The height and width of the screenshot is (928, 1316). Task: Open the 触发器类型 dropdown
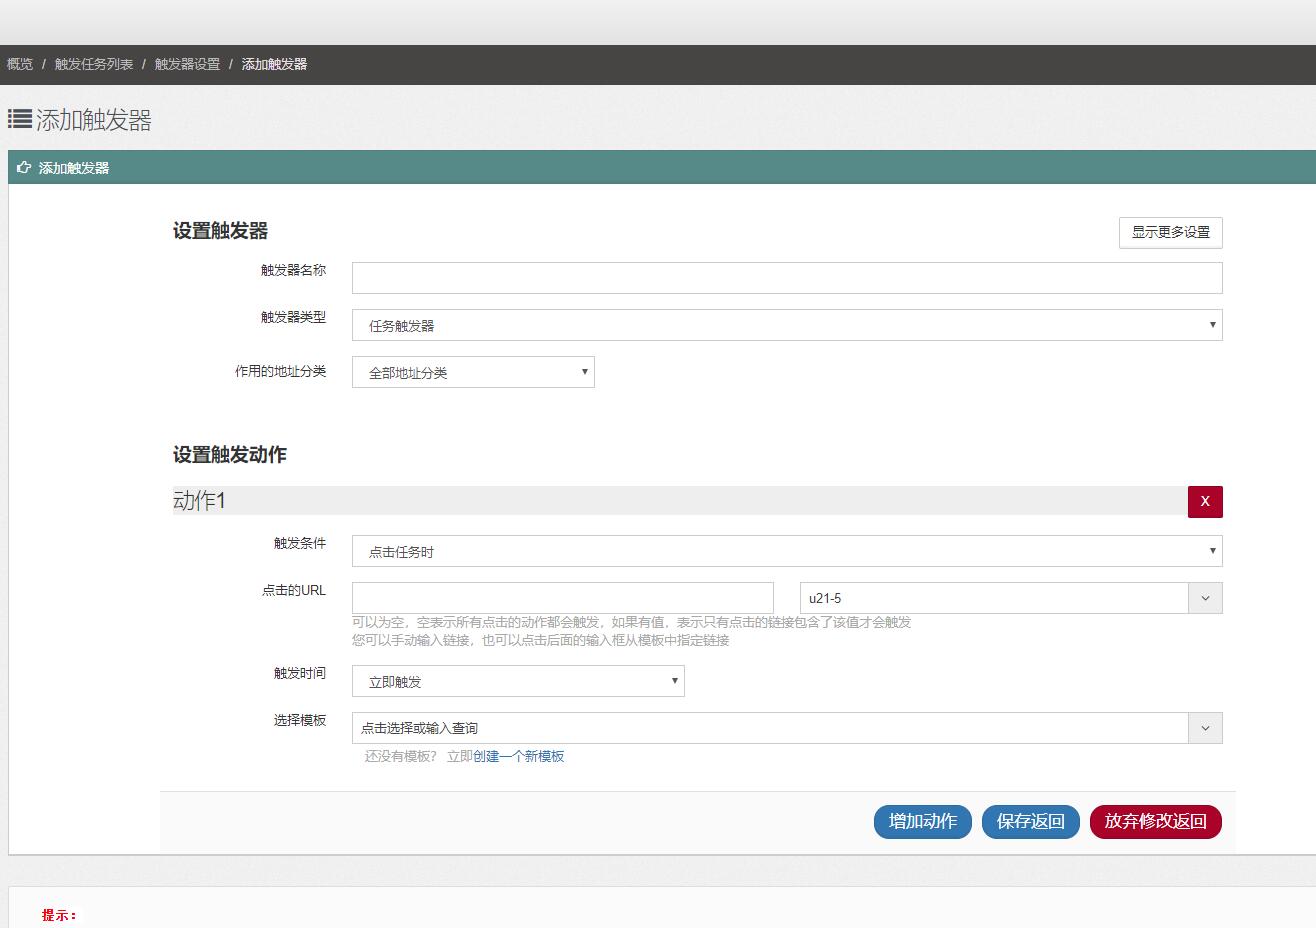click(786, 325)
